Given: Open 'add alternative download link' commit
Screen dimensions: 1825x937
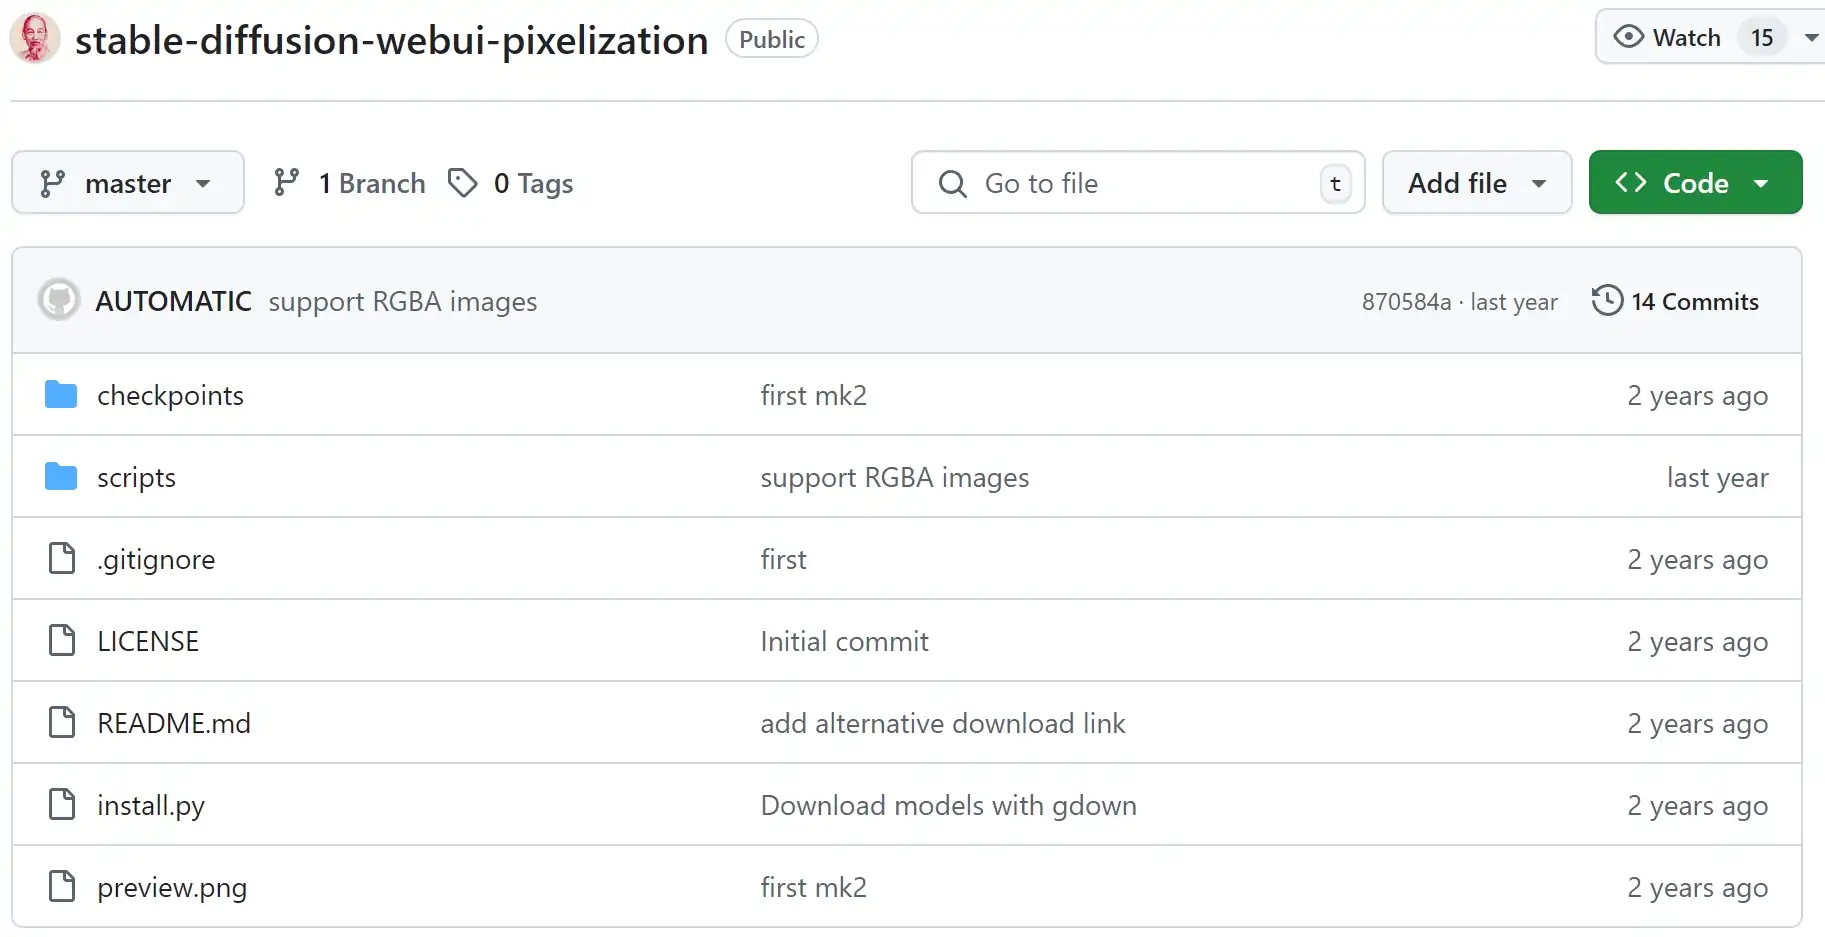Looking at the screenshot, I should tap(942, 723).
